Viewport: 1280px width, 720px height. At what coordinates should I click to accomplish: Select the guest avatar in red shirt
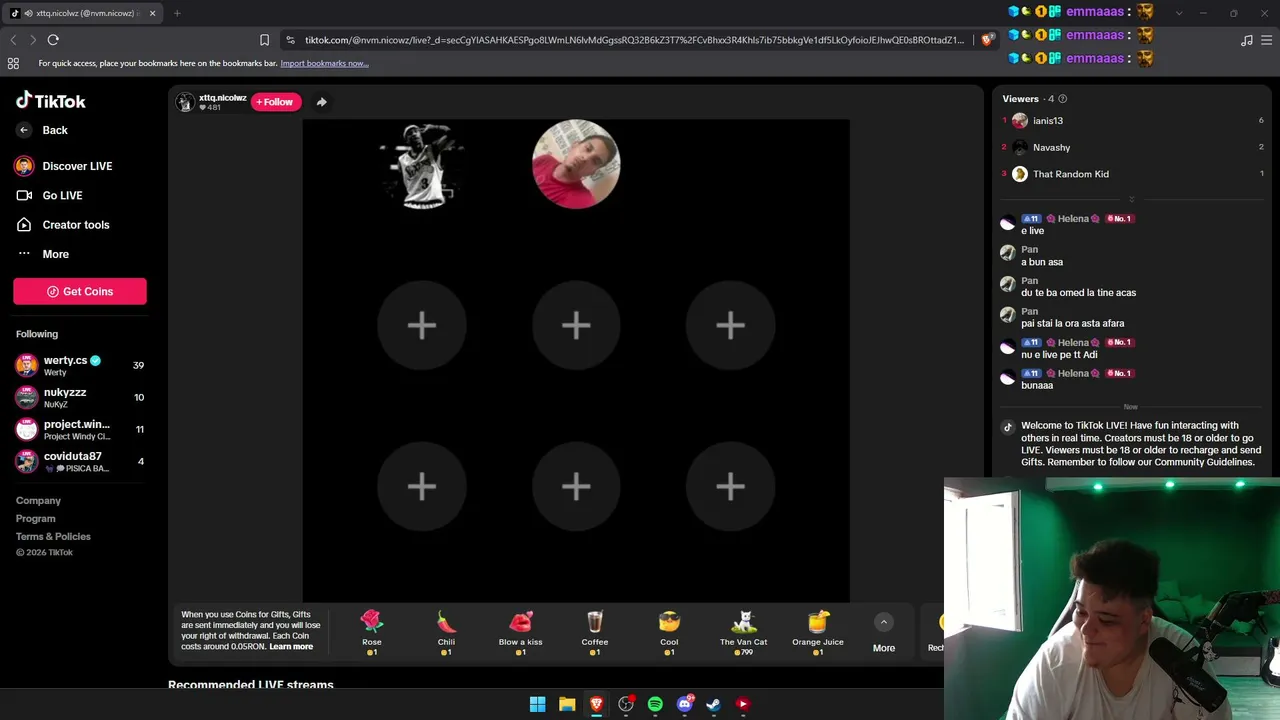point(576,164)
